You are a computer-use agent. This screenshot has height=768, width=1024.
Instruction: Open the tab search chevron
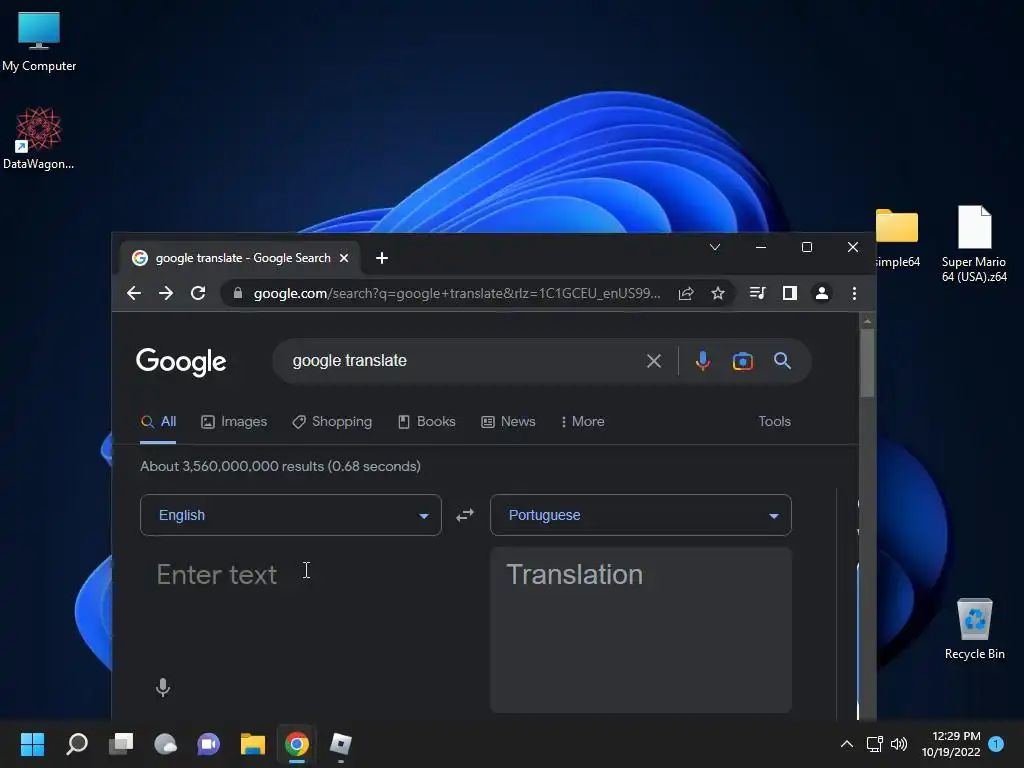pyautogui.click(x=715, y=247)
